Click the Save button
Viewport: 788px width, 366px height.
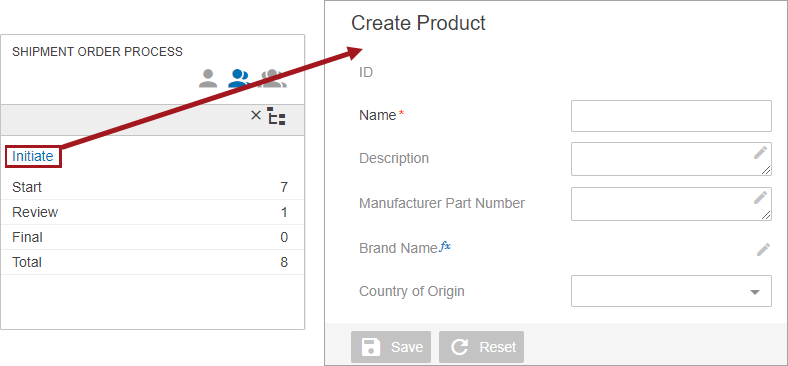(x=391, y=347)
